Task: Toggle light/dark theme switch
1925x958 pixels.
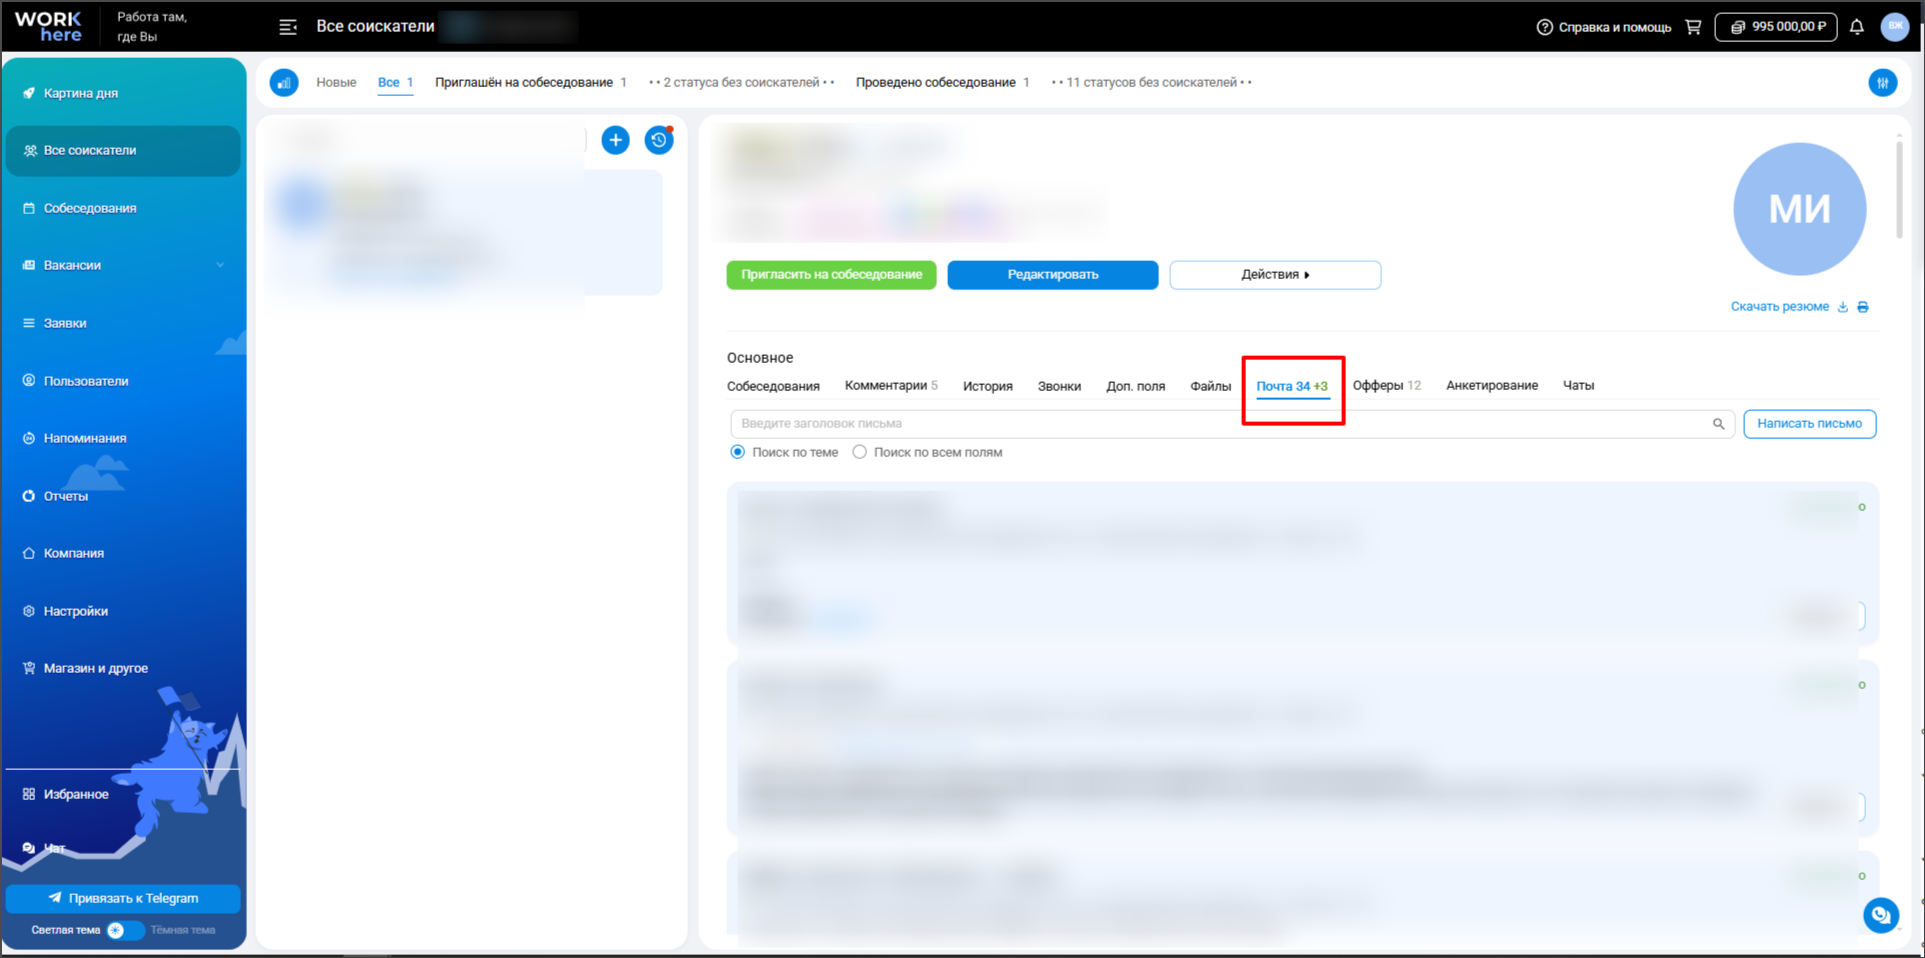Action: [x=125, y=930]
